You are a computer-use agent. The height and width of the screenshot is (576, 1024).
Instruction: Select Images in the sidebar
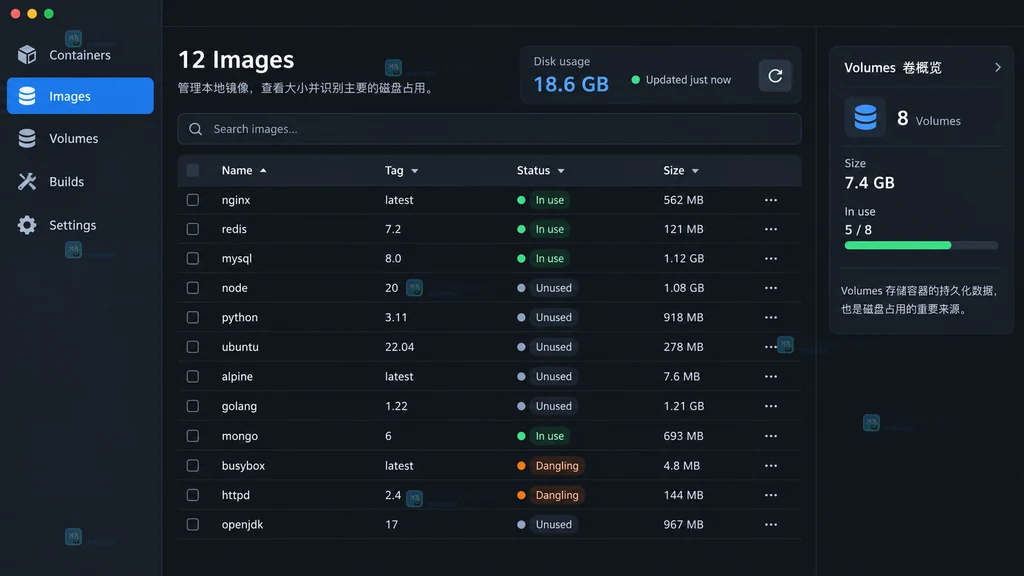pyautogui.click(x=80, y=96)
